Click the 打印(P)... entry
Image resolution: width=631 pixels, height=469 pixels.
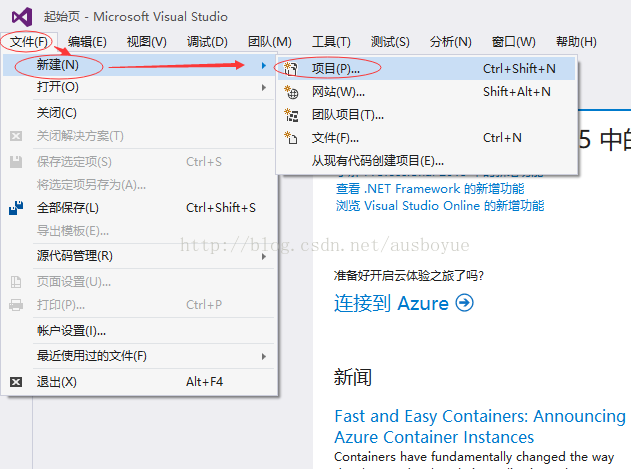(x=139, y=305)
